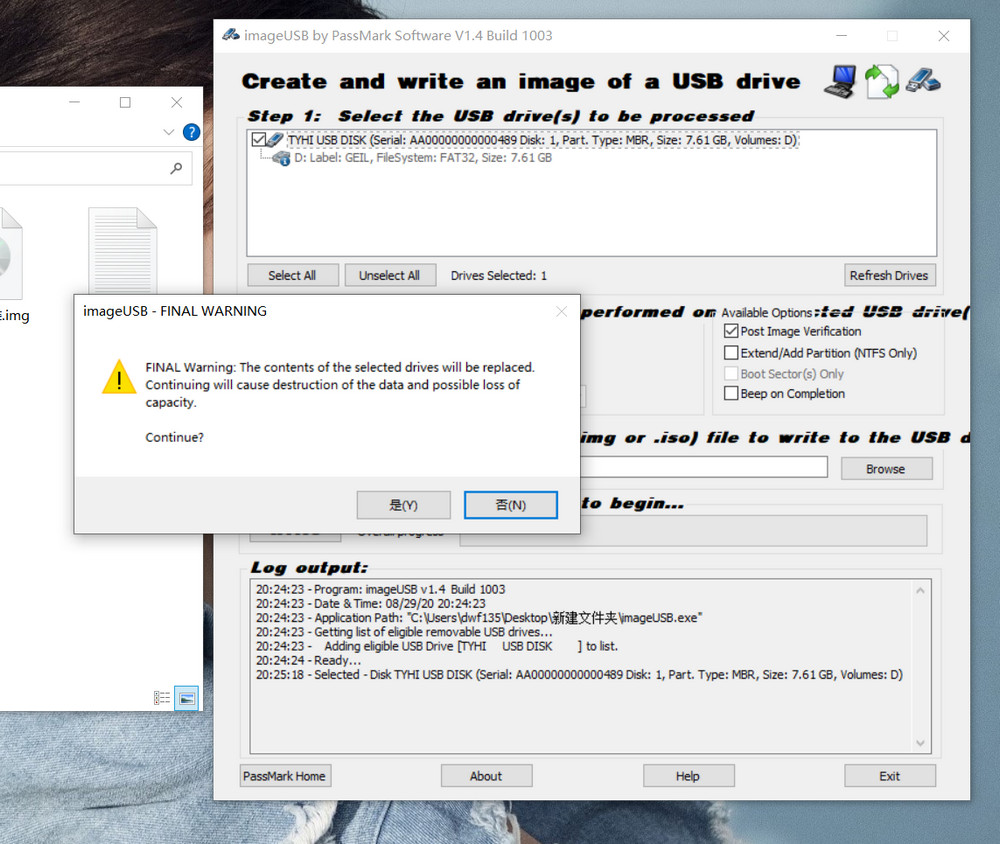Close the FINAL WARNING dialog with the X
1000x844 pixels.
[x=561, y=311]
